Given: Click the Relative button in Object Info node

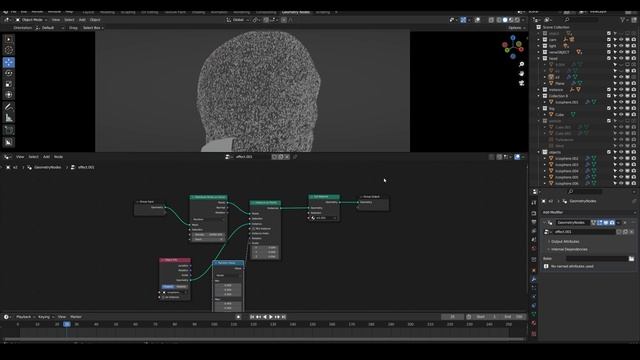Looking at the screenshot, I should pos(181,287).
